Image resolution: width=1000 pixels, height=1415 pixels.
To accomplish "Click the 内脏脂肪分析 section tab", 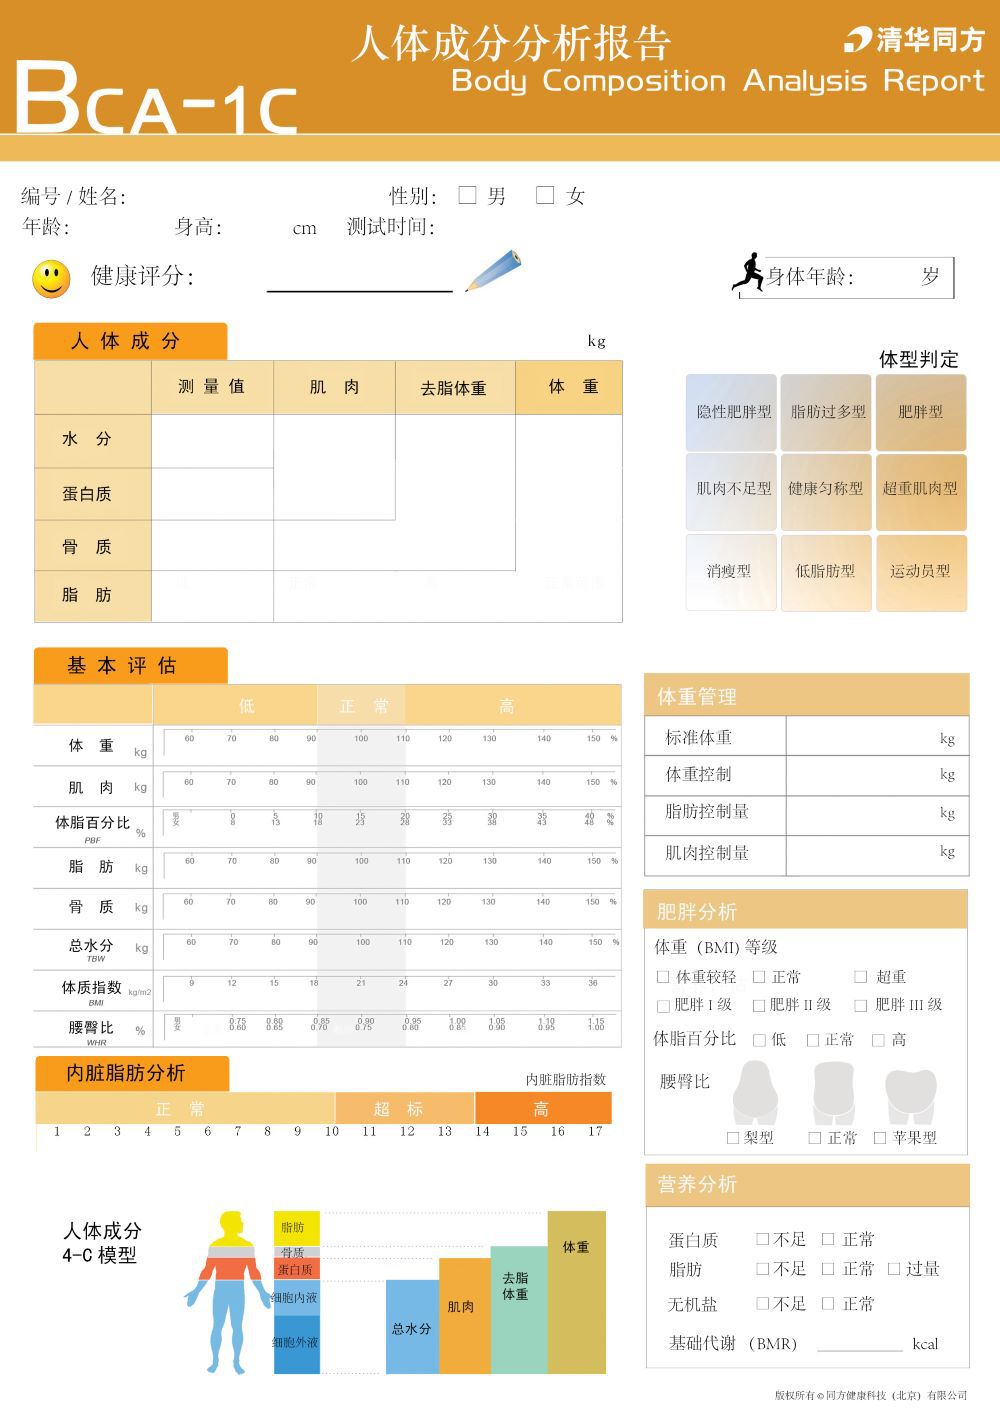I will 132,1073.
